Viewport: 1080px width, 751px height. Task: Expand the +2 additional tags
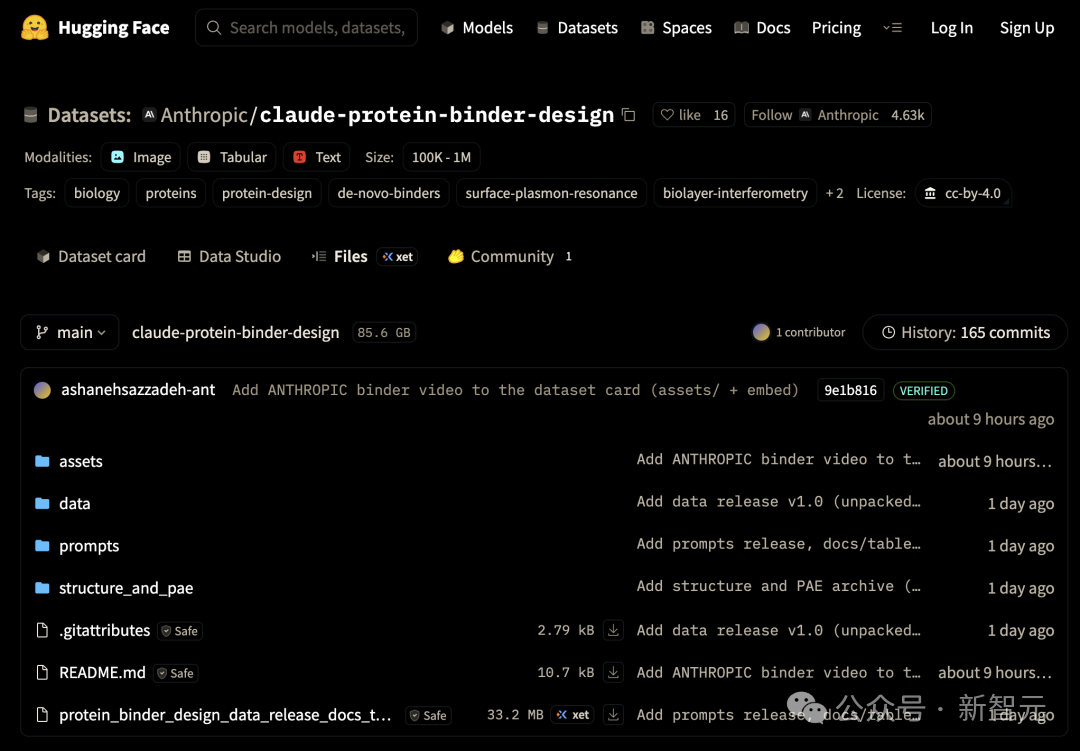pos(834,194)
